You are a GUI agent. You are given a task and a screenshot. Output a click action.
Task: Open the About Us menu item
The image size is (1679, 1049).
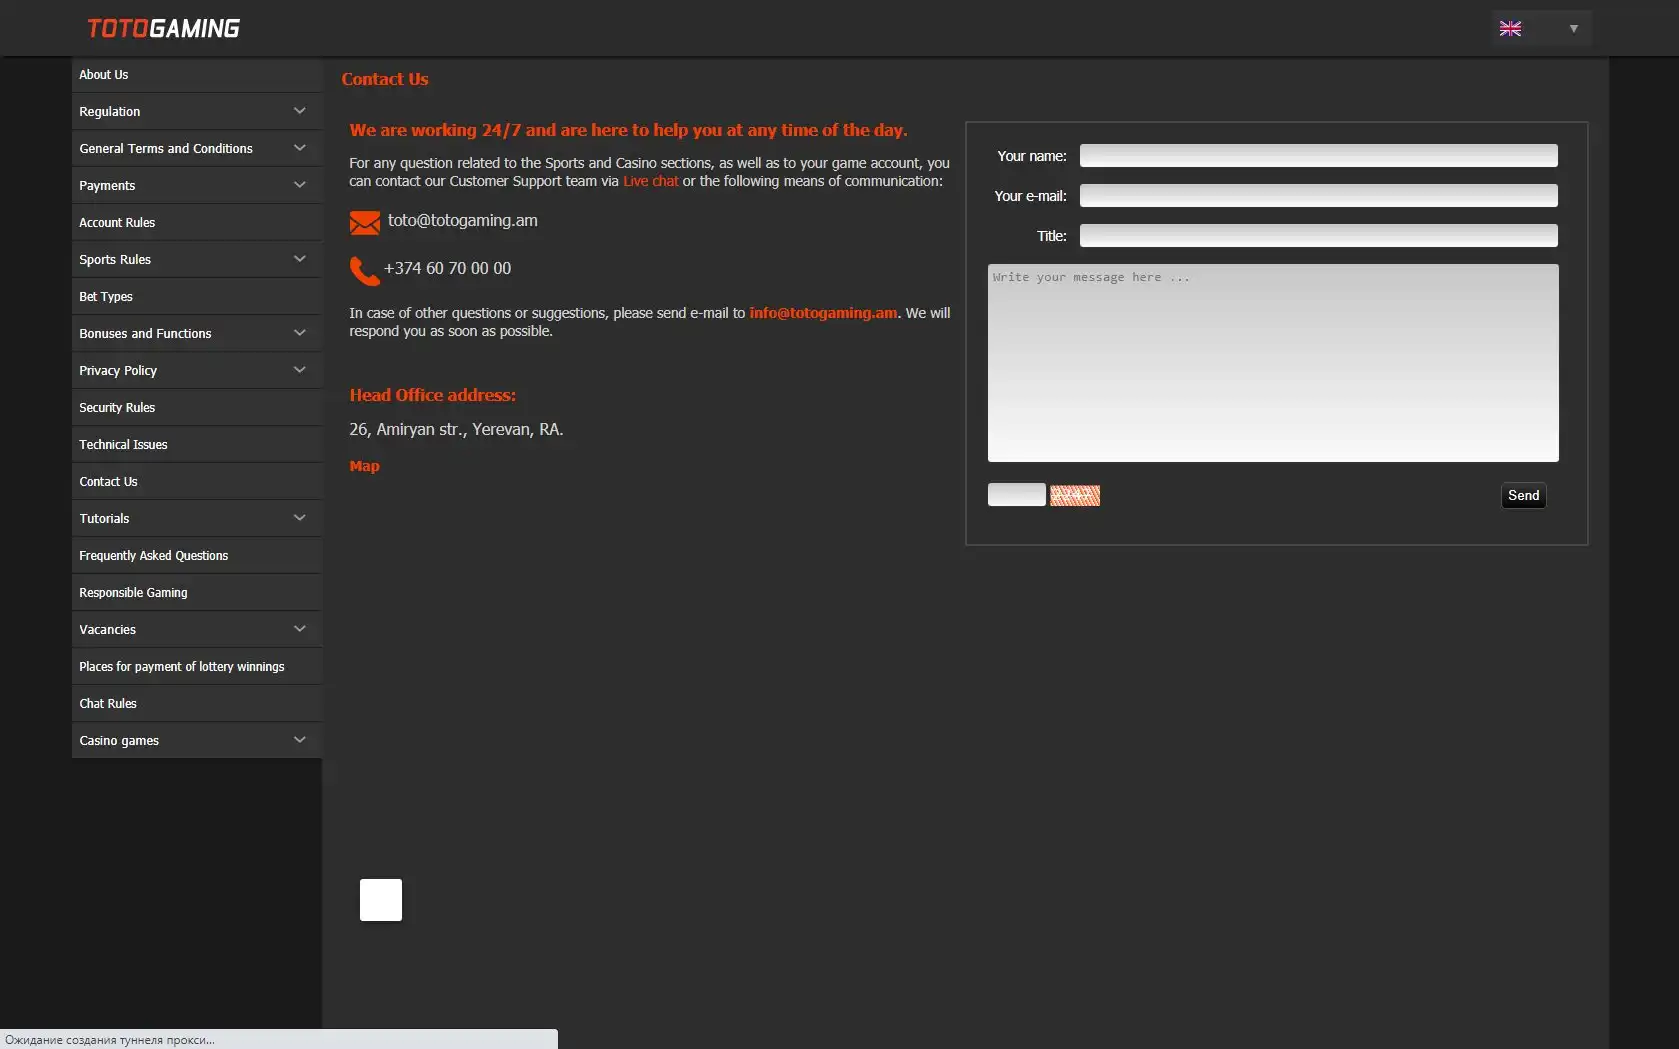point(197,75)
